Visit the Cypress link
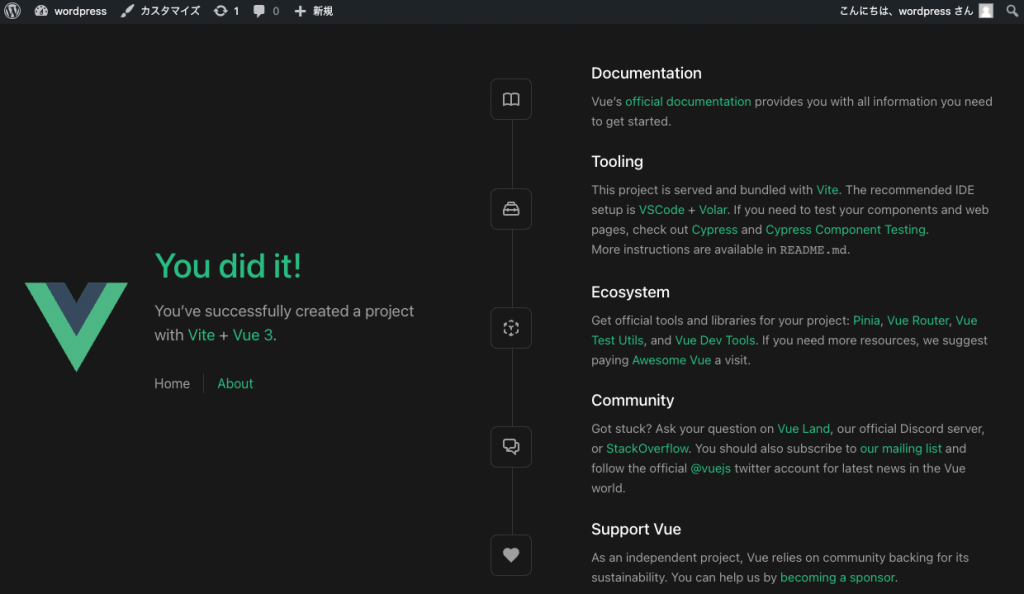 pos(714,230)
